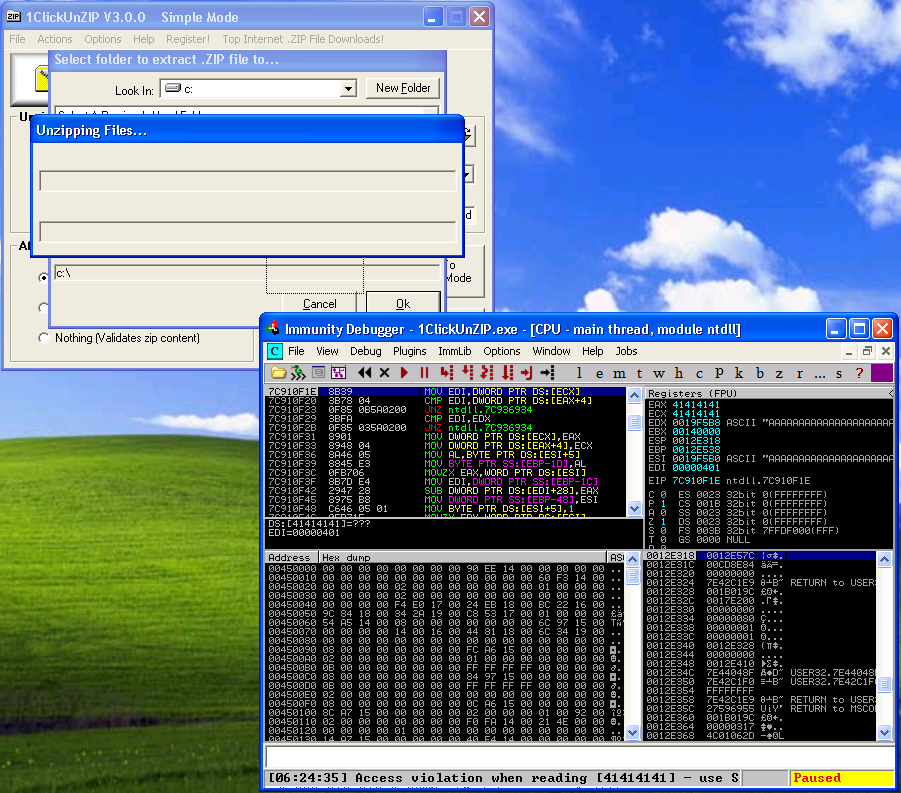Select the 'Nothing (Validates zip content)' radio button
Viewport: 901px width, 793px height.
tap(44, 338)
